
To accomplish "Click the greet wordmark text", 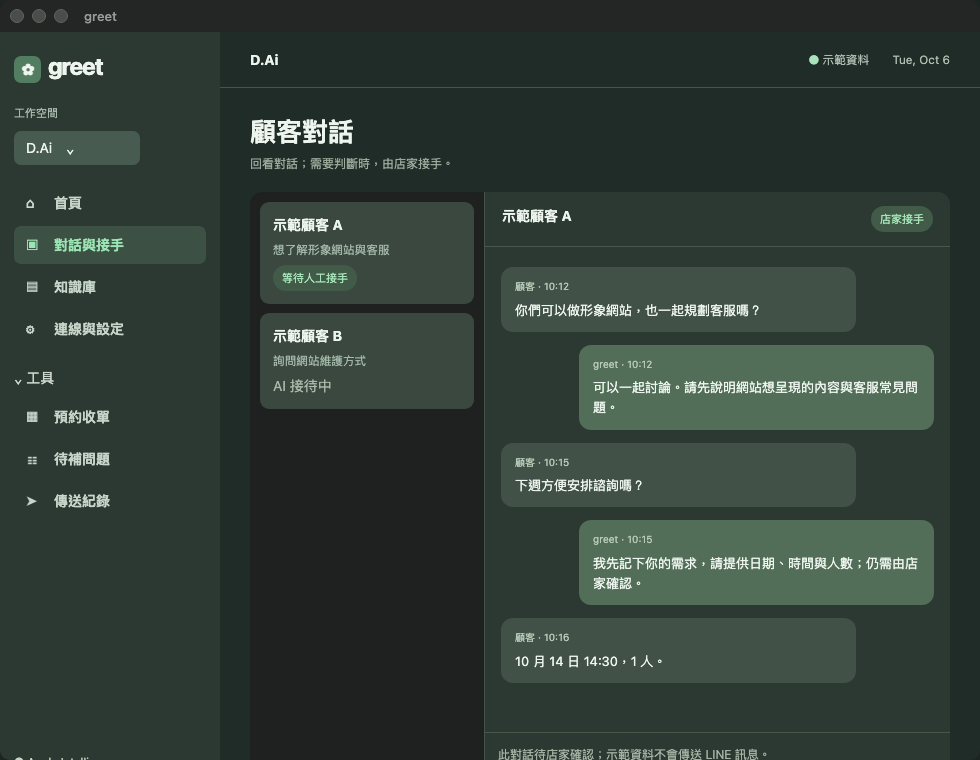I will coord(76,68).
